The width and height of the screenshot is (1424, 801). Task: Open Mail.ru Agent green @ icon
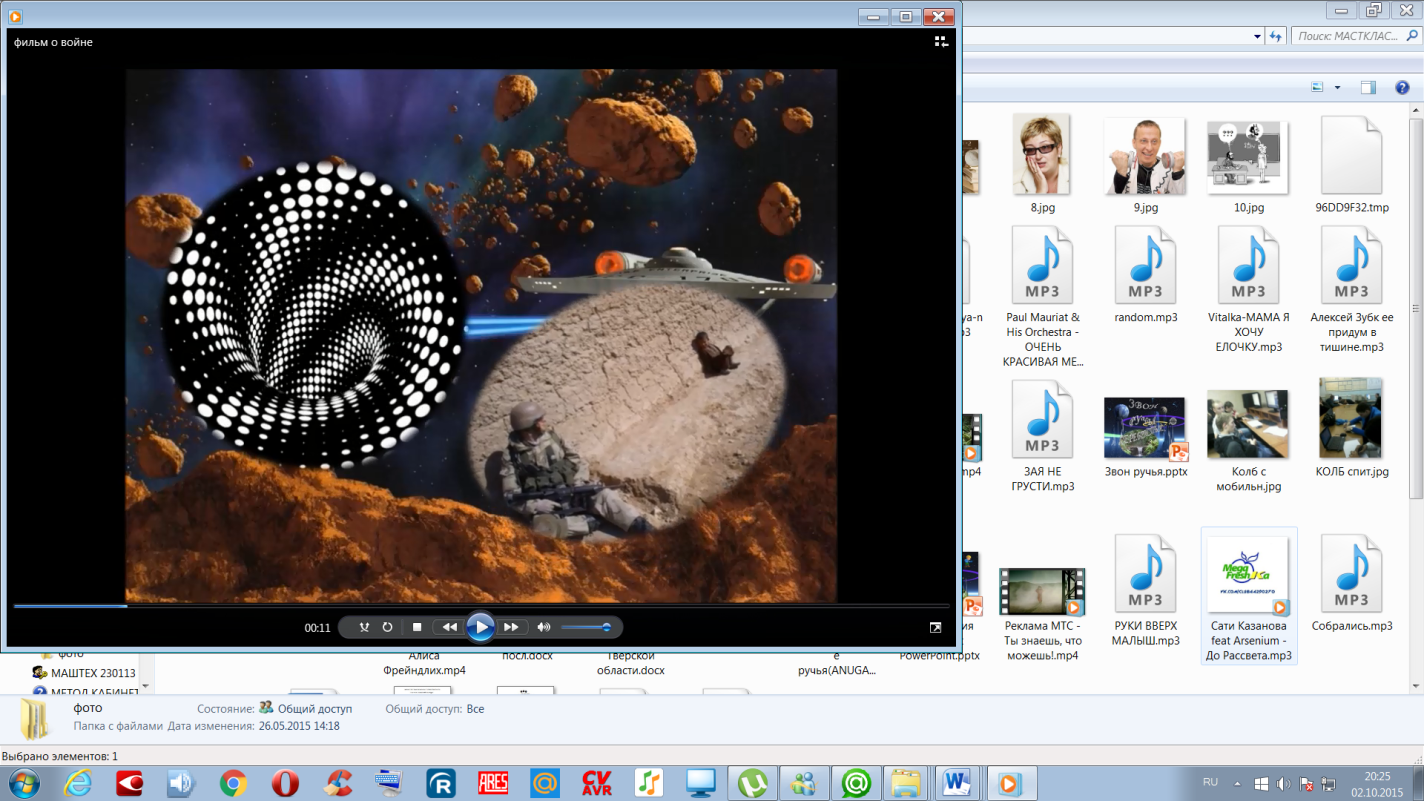(856, 782)
